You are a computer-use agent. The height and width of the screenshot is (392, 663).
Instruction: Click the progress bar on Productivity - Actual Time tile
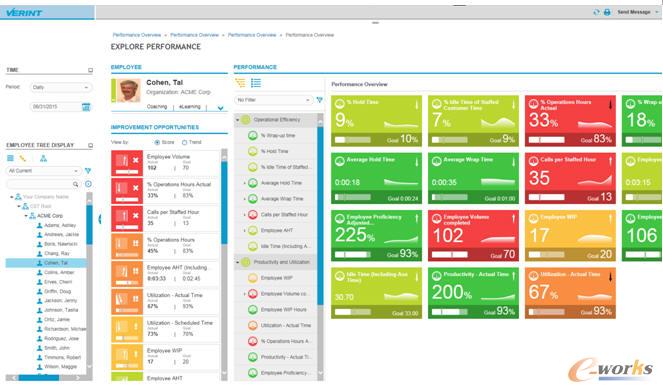(449, 313)
